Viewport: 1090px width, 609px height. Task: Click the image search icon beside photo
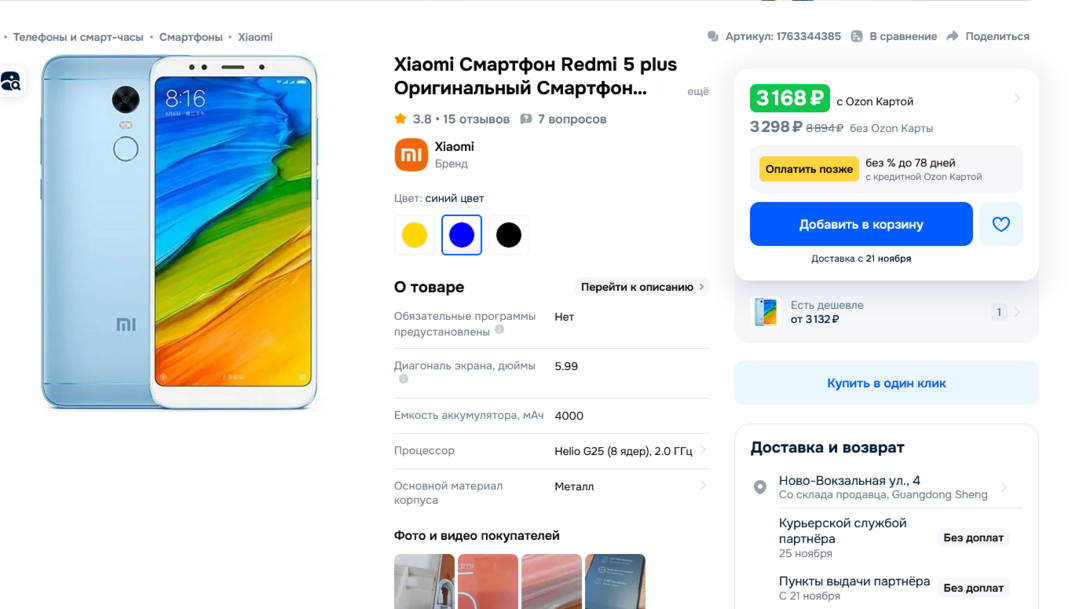[11, 82]
